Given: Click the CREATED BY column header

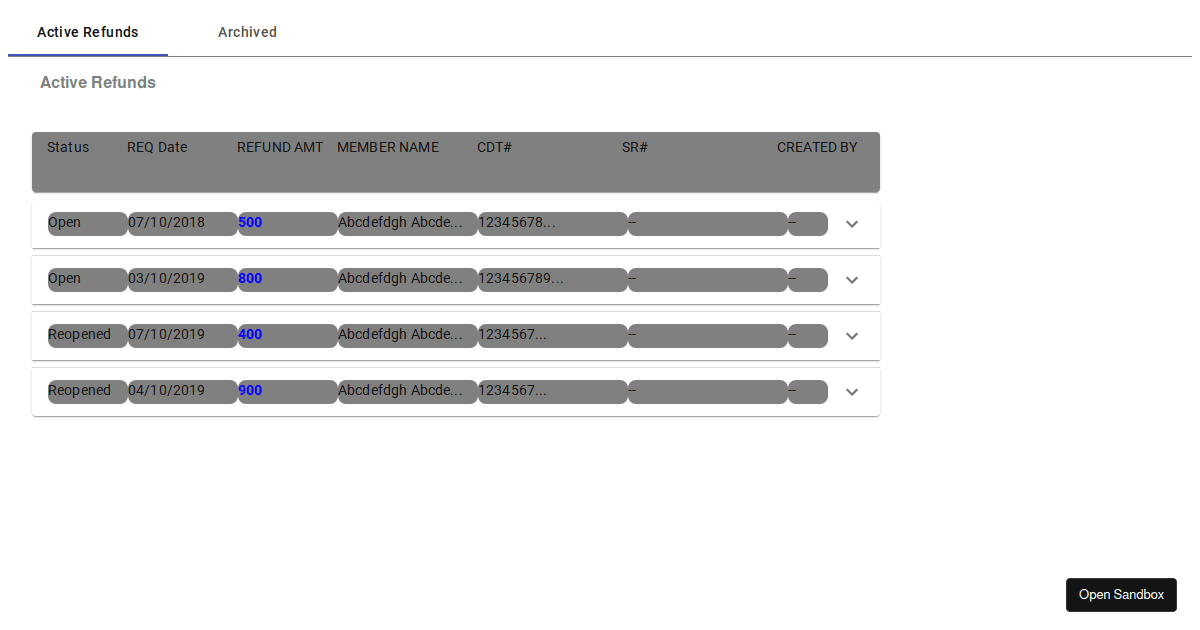Looking at the screenshot, I should pyautogui.click(x=817, y=147).
